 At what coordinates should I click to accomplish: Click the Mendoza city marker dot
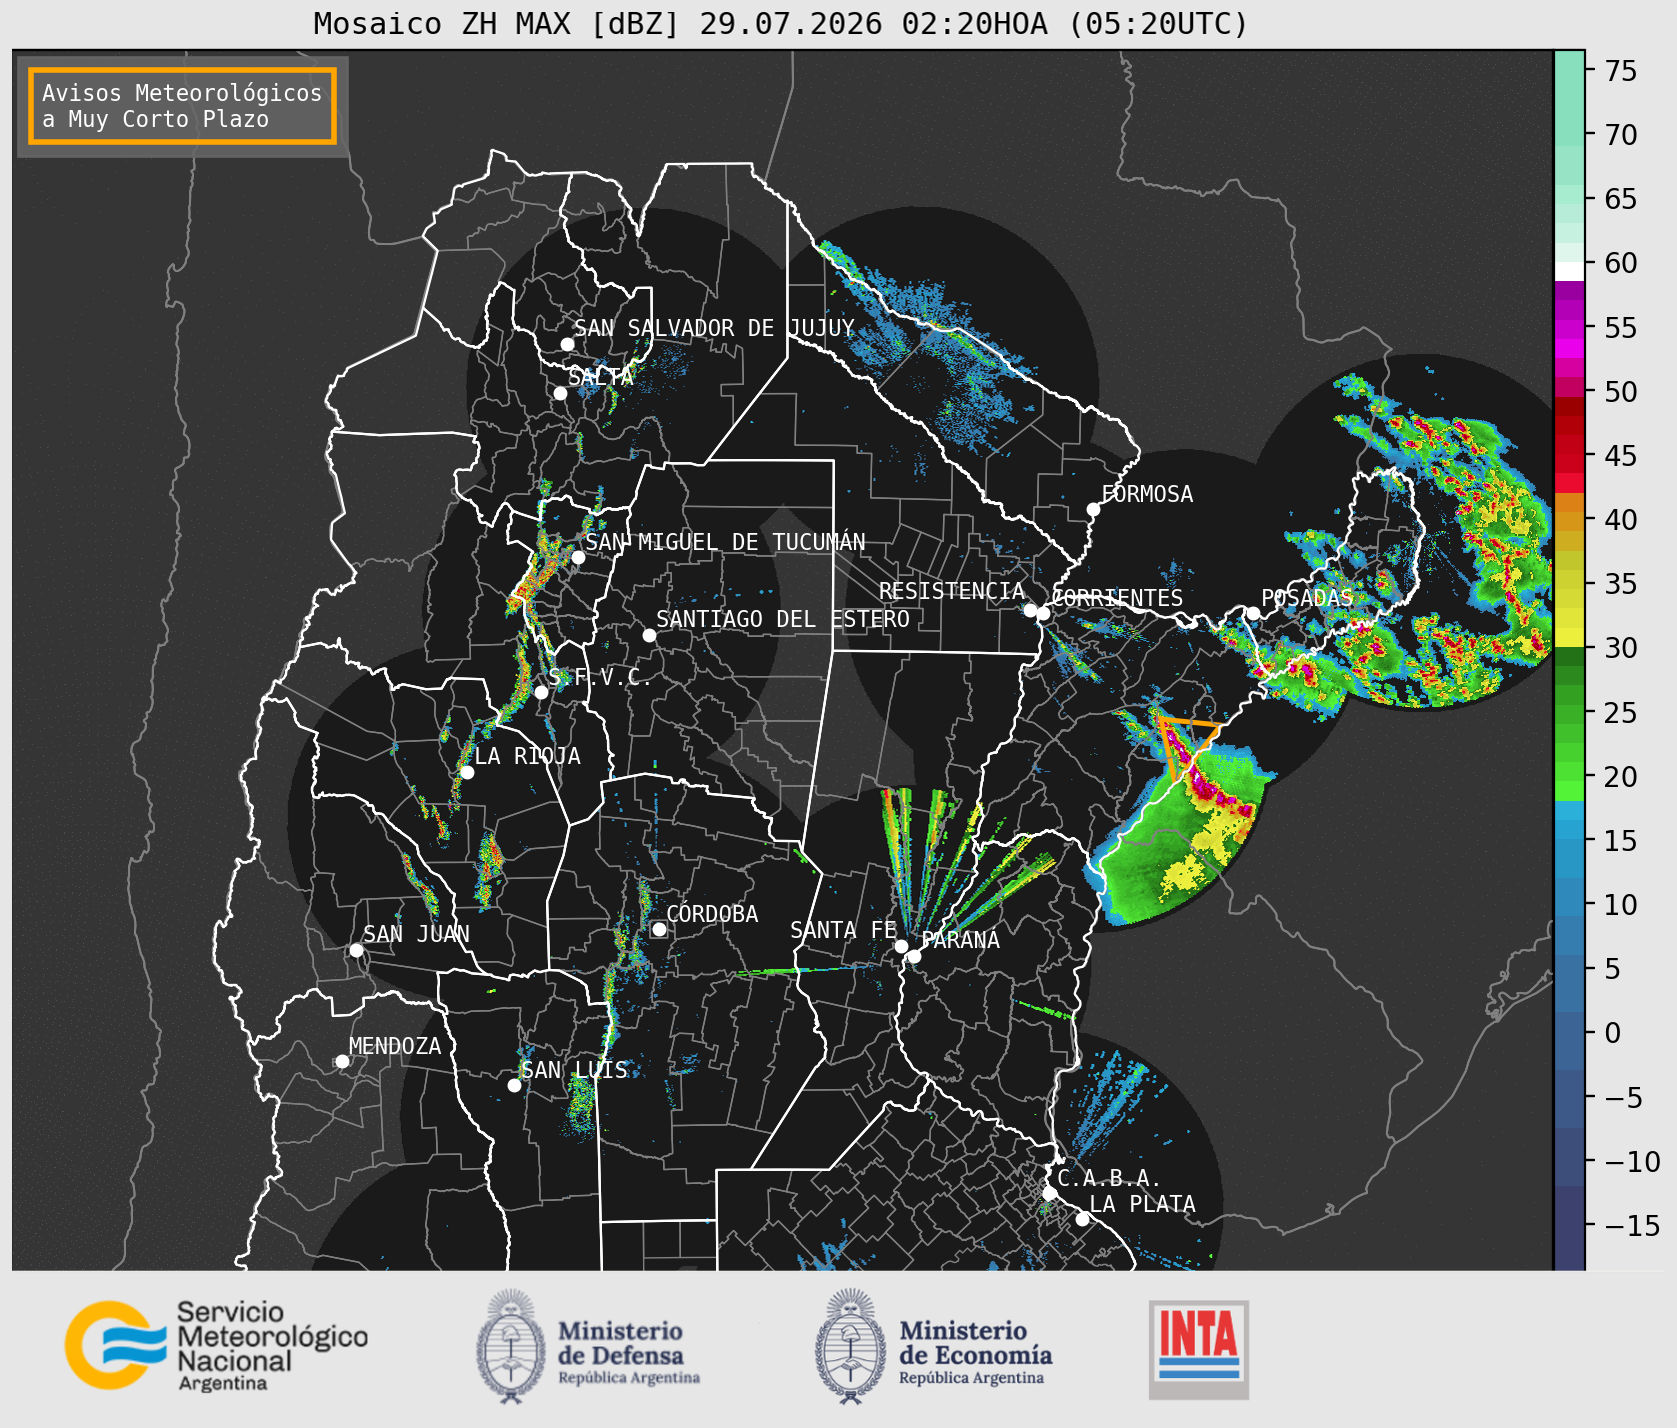pyautogui.click(x=342, y=1062)
